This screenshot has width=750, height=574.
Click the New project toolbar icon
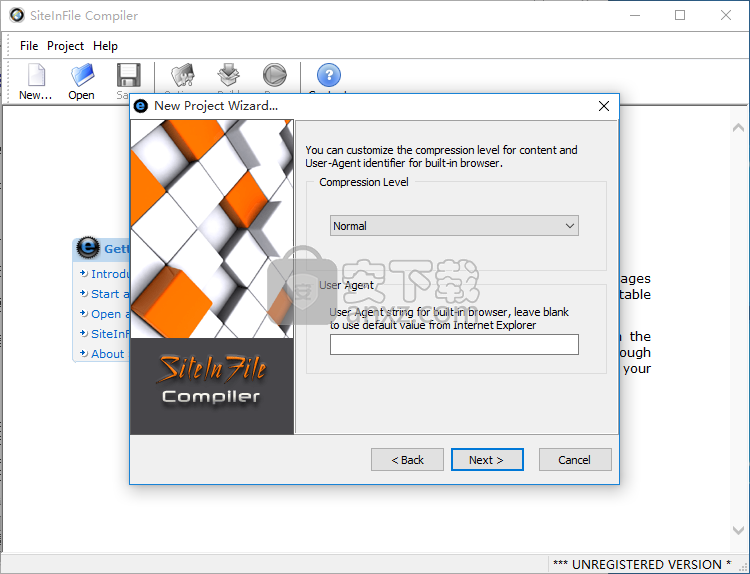click(36, 76)
